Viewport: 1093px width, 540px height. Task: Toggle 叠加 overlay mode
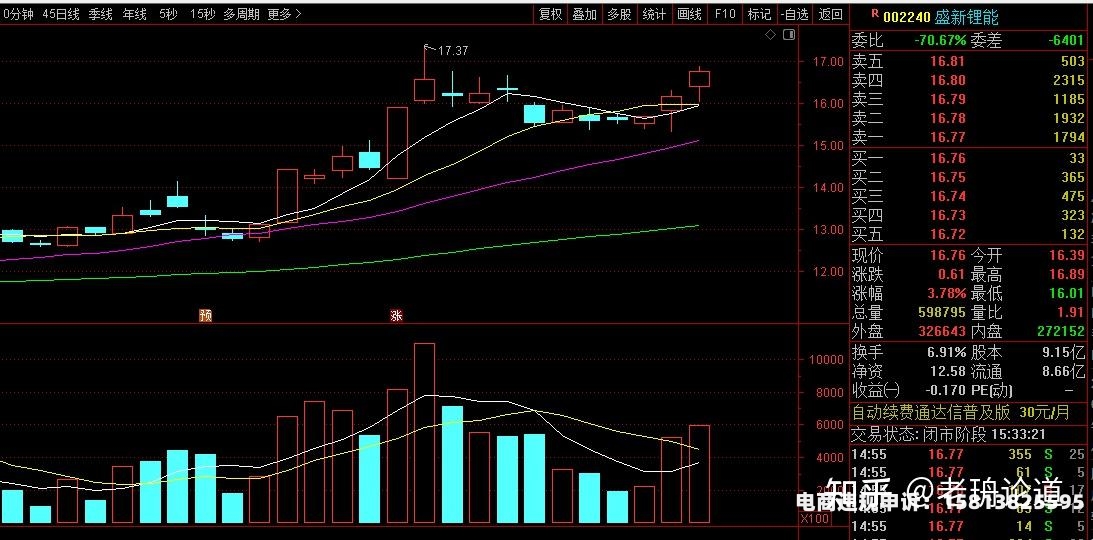click(x=585, y=14)
